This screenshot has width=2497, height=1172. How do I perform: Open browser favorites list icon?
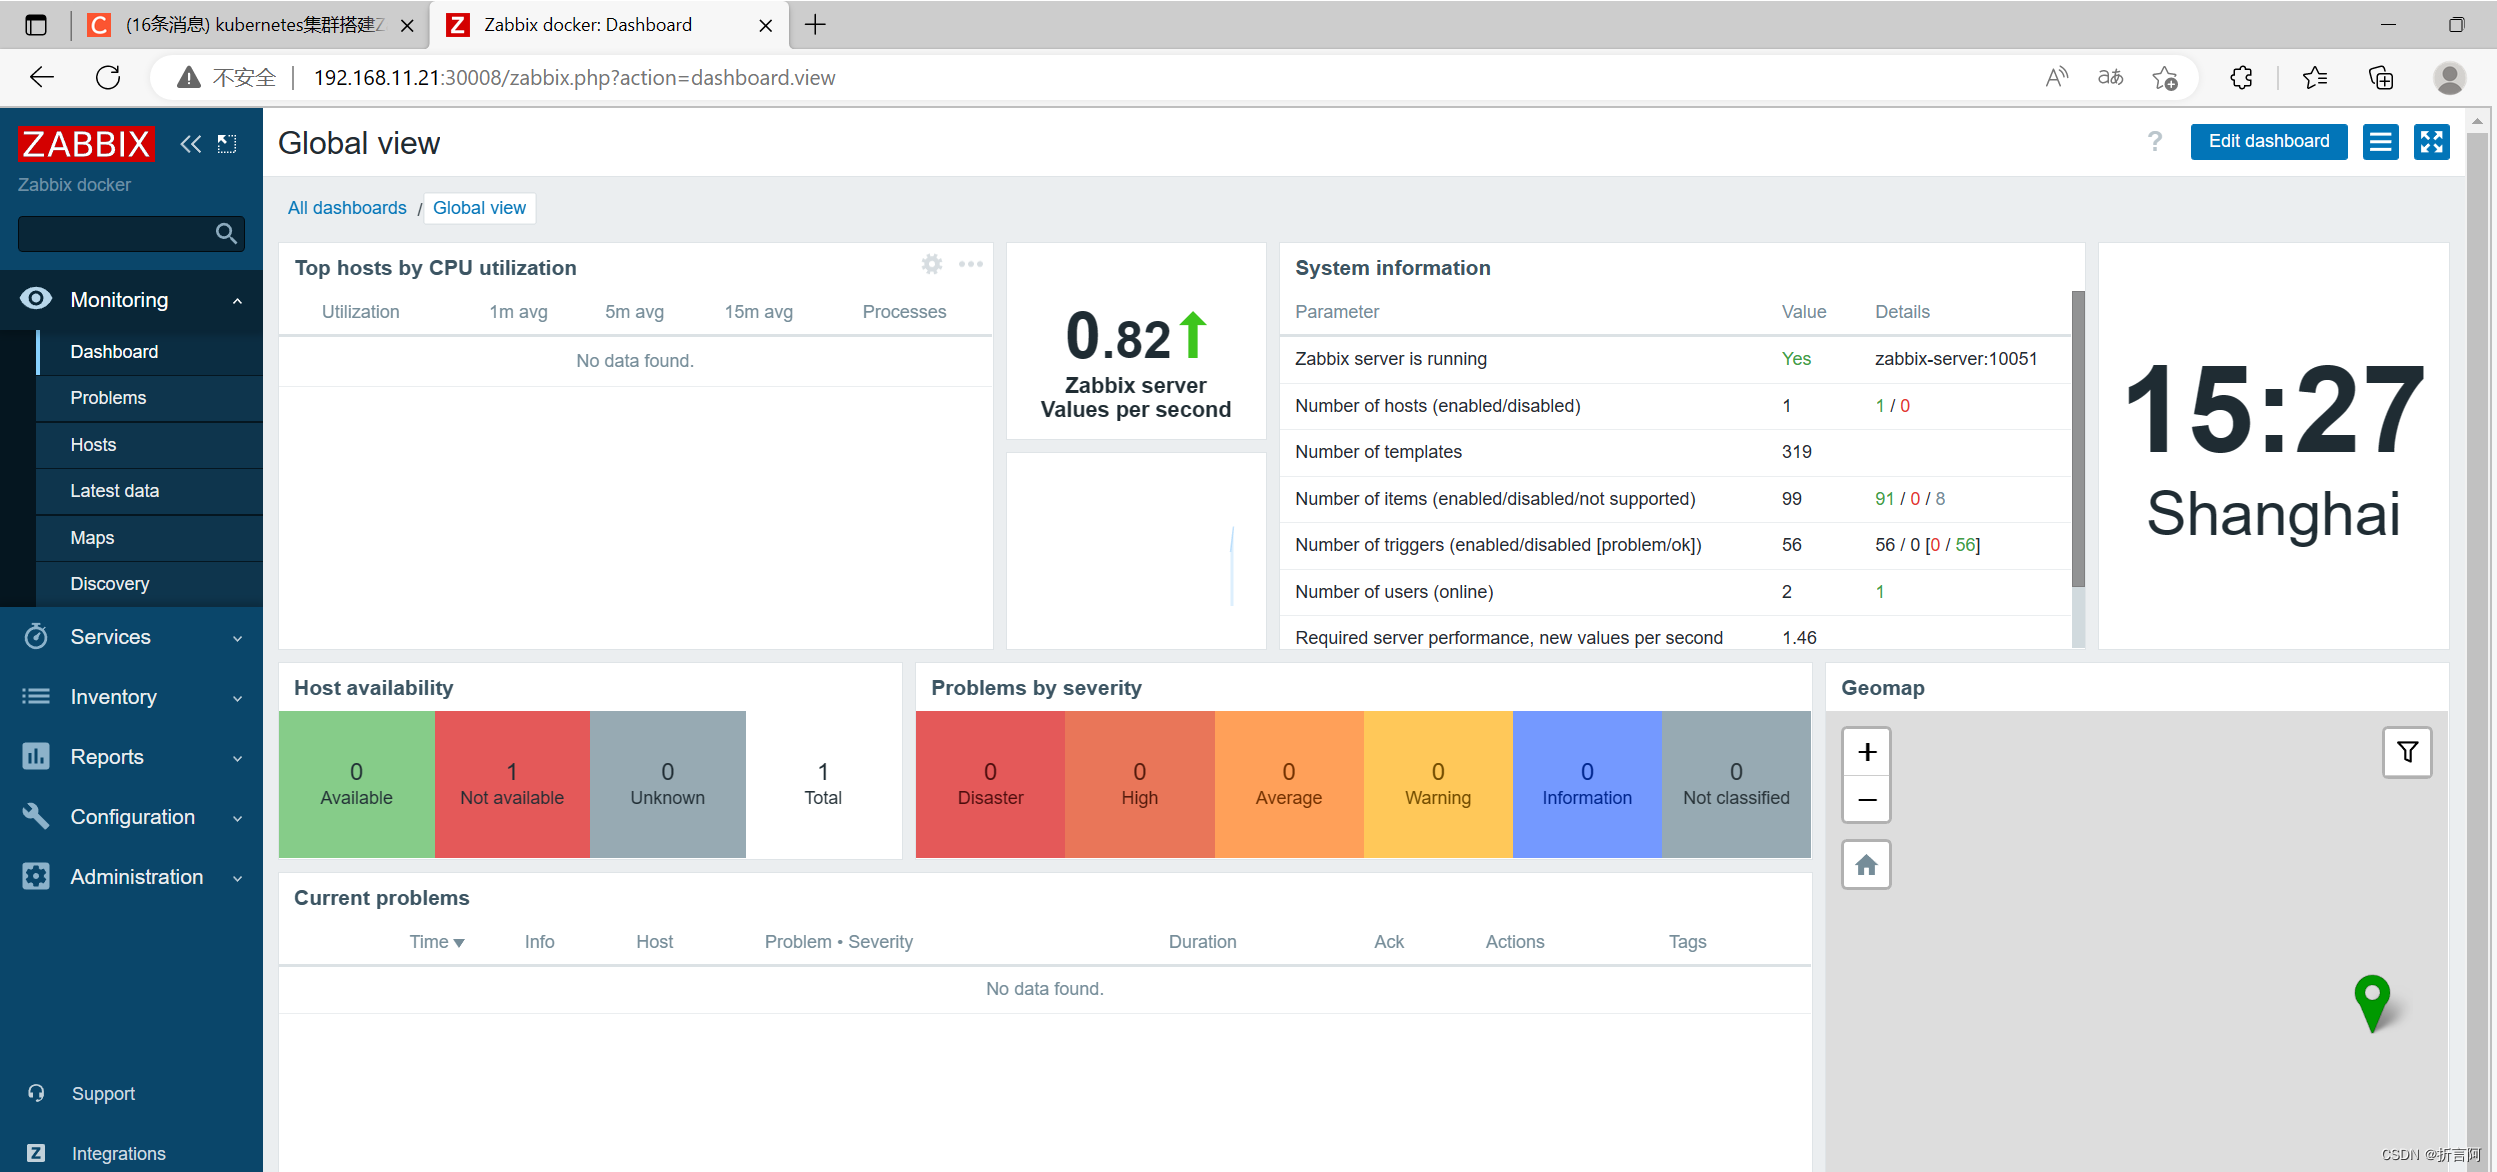coord(2314,77)
